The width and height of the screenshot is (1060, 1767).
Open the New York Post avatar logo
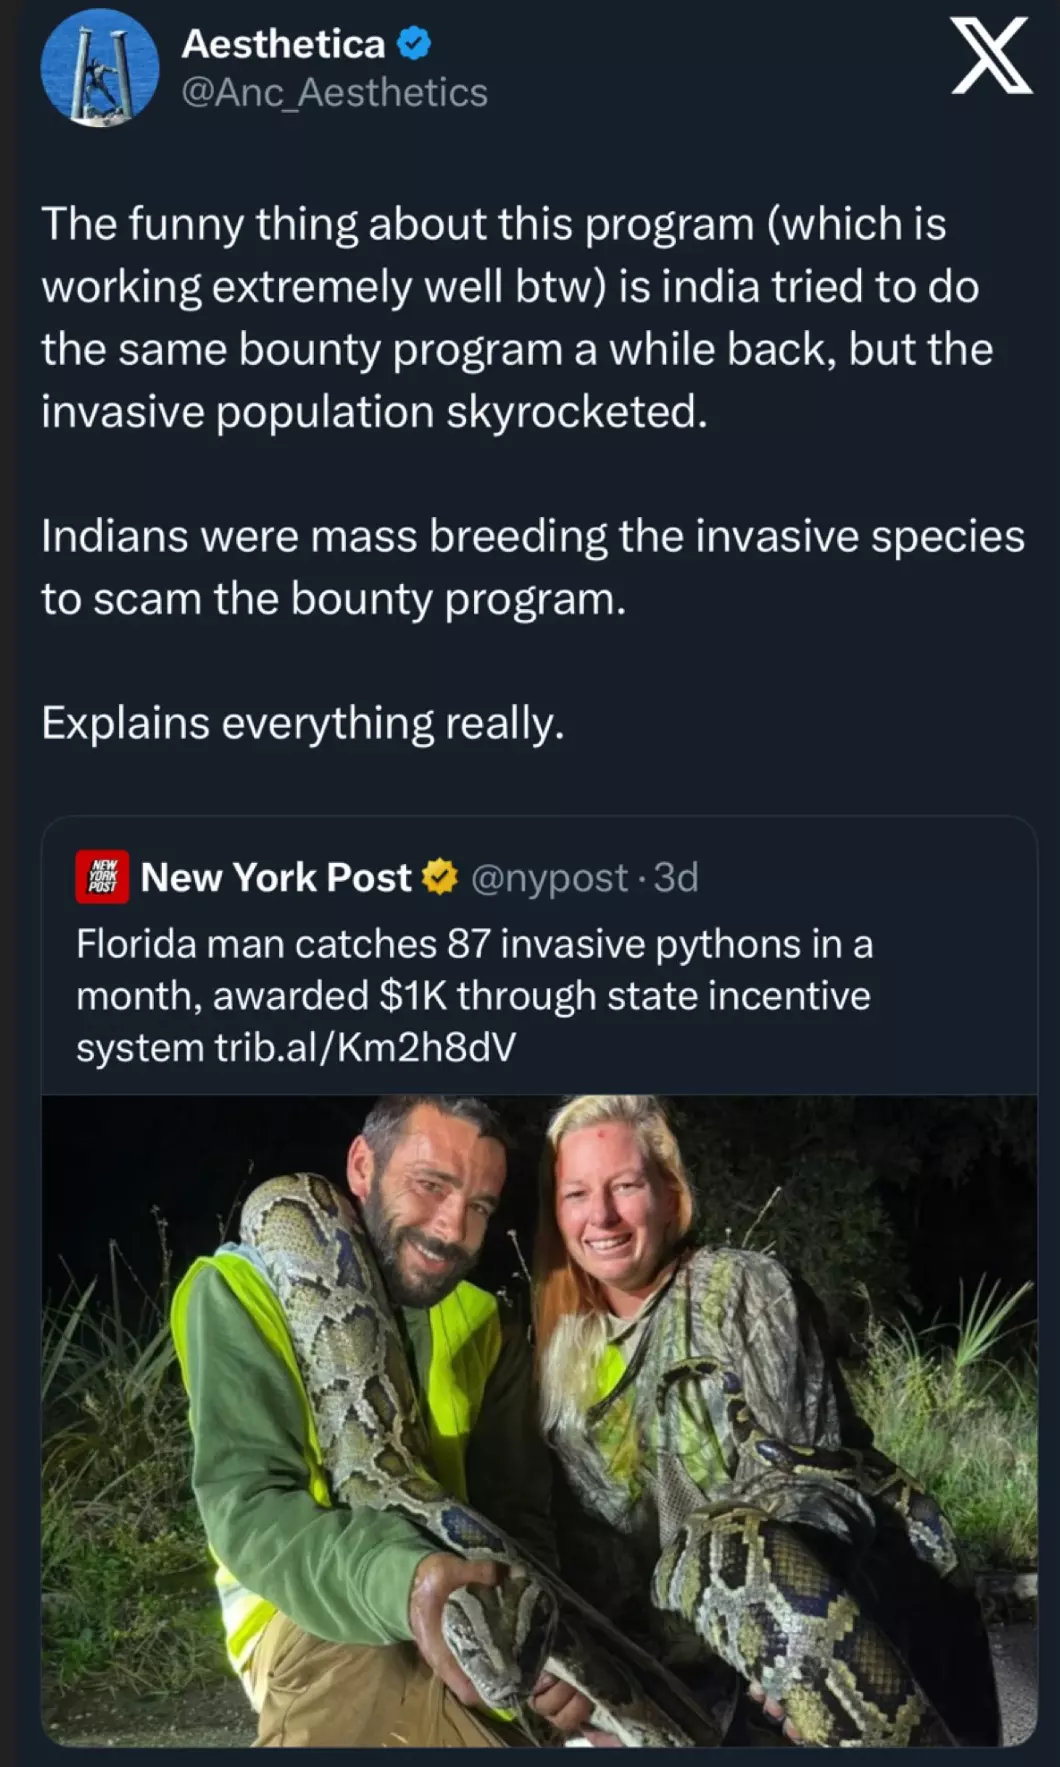coord(102,877)
